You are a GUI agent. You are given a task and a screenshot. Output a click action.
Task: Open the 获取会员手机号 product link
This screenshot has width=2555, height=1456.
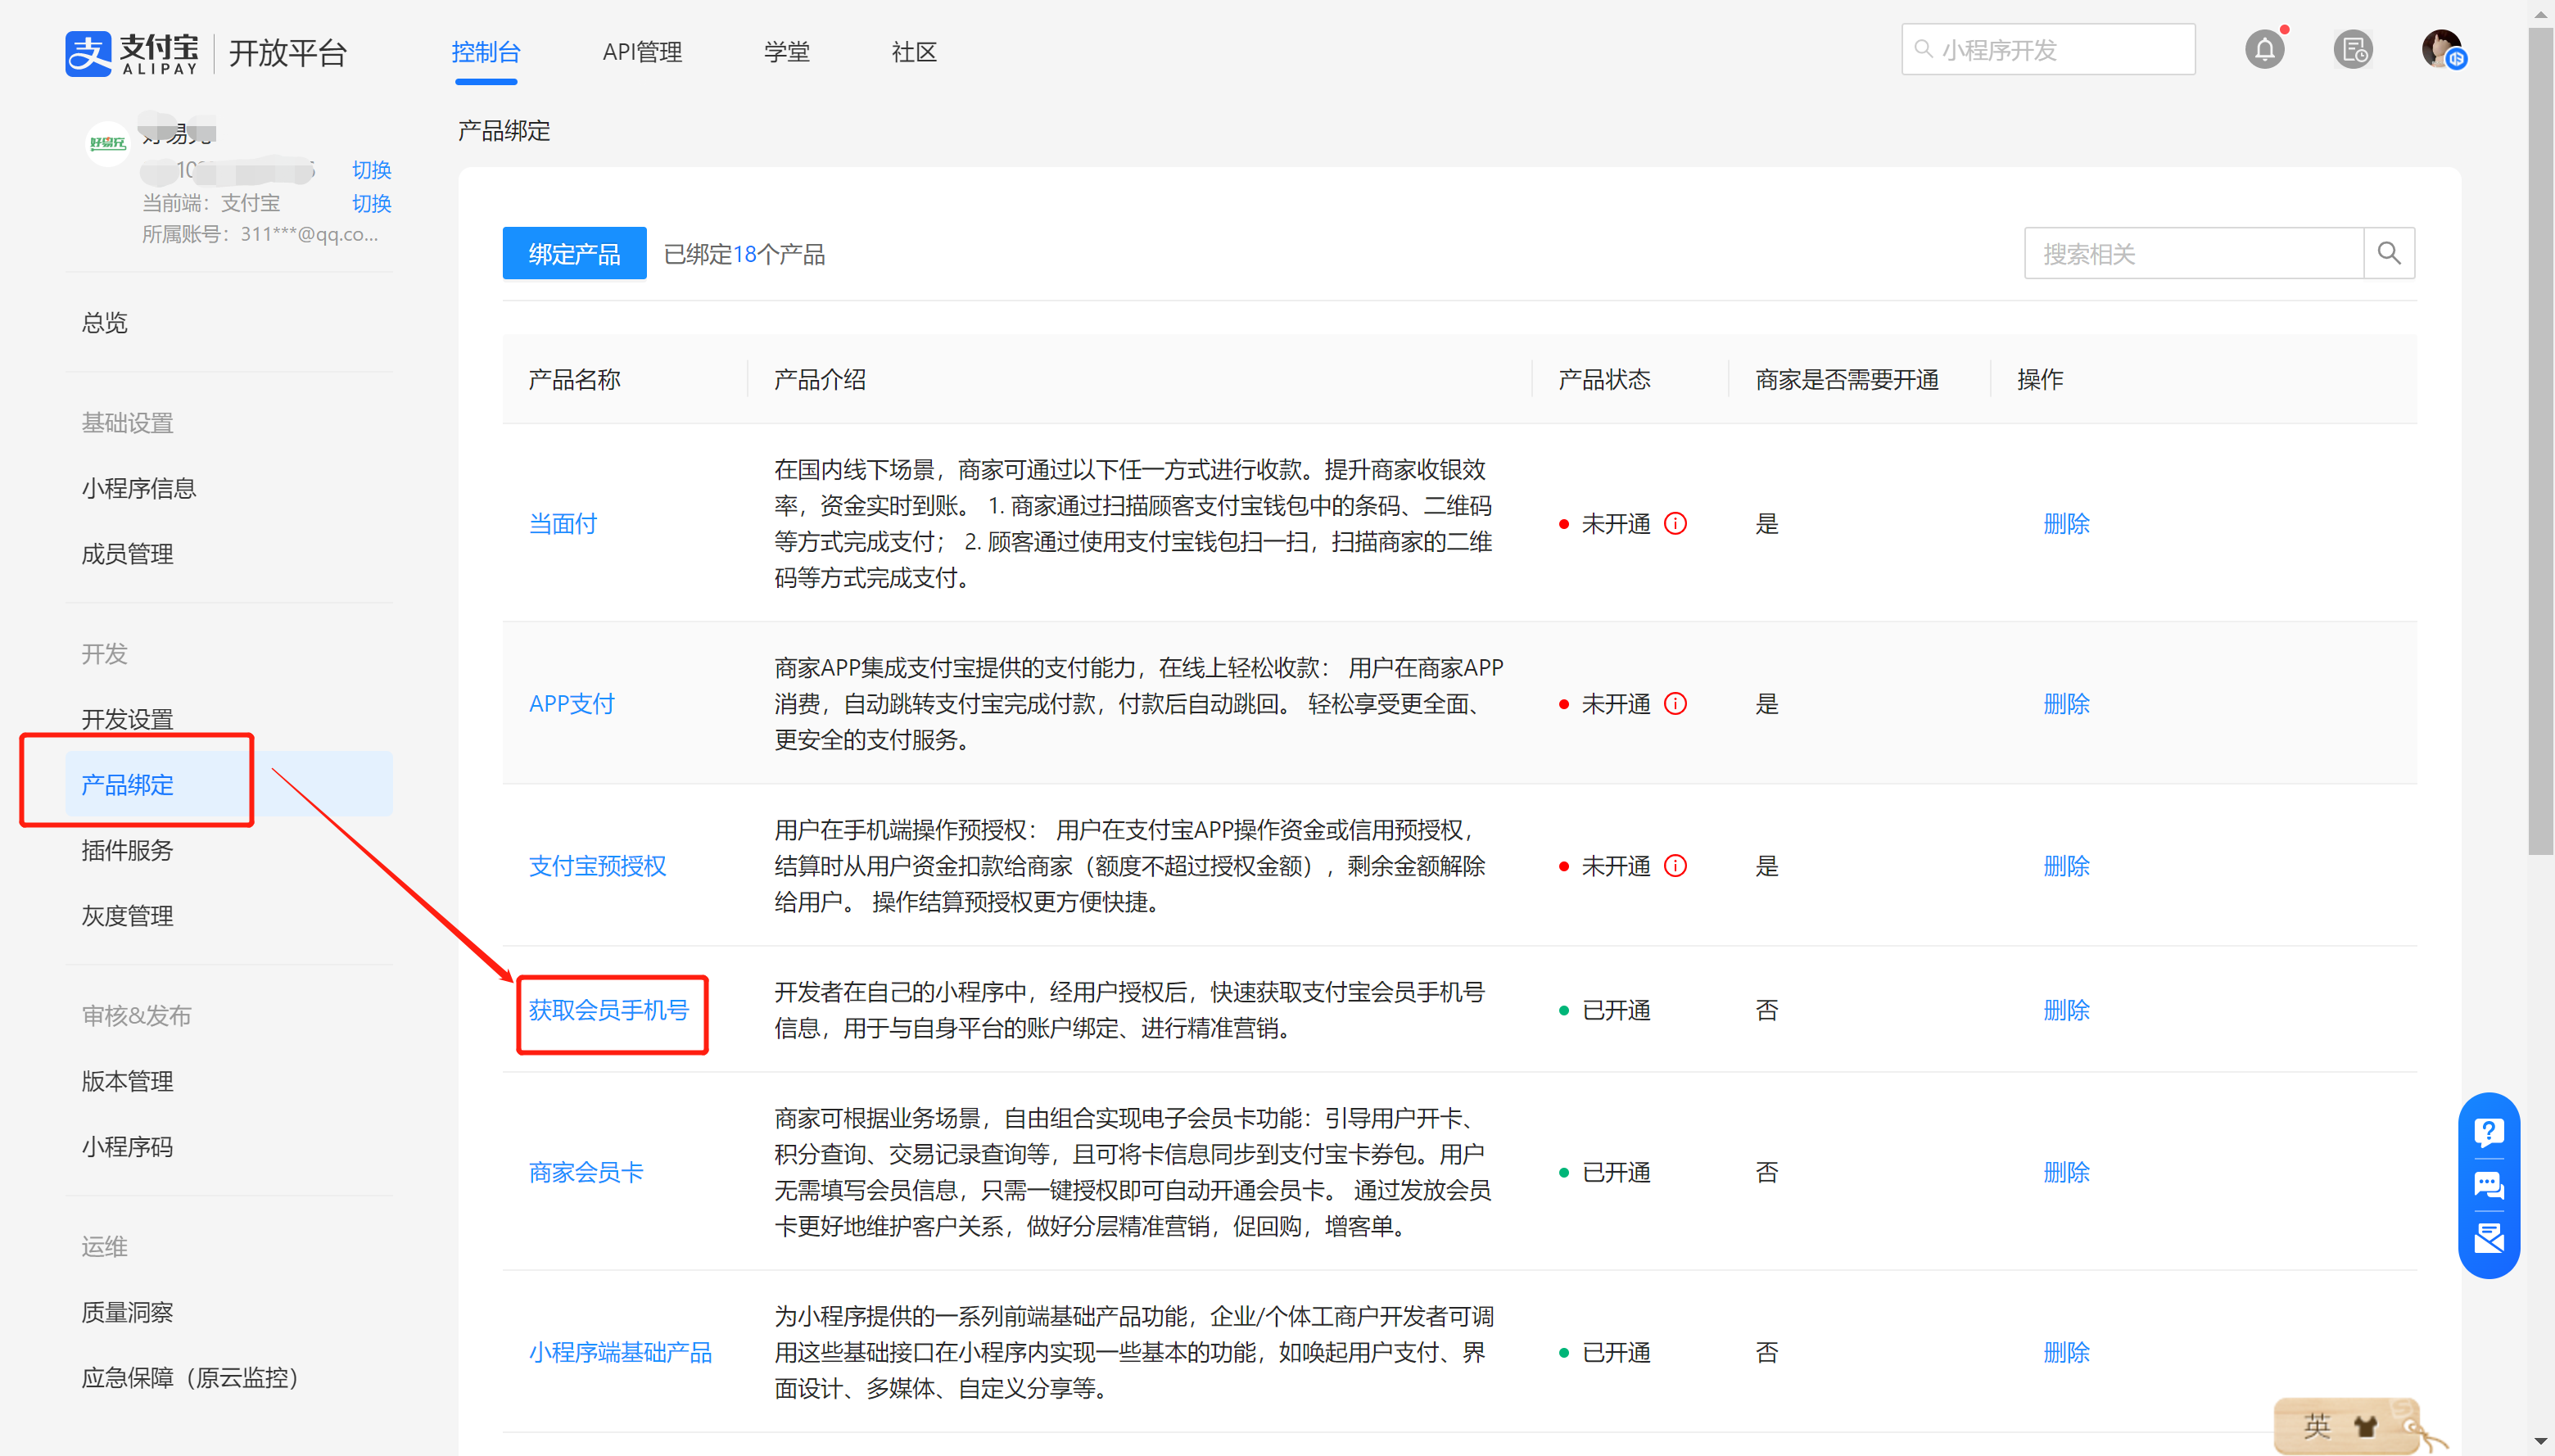tap(609, 1010)
